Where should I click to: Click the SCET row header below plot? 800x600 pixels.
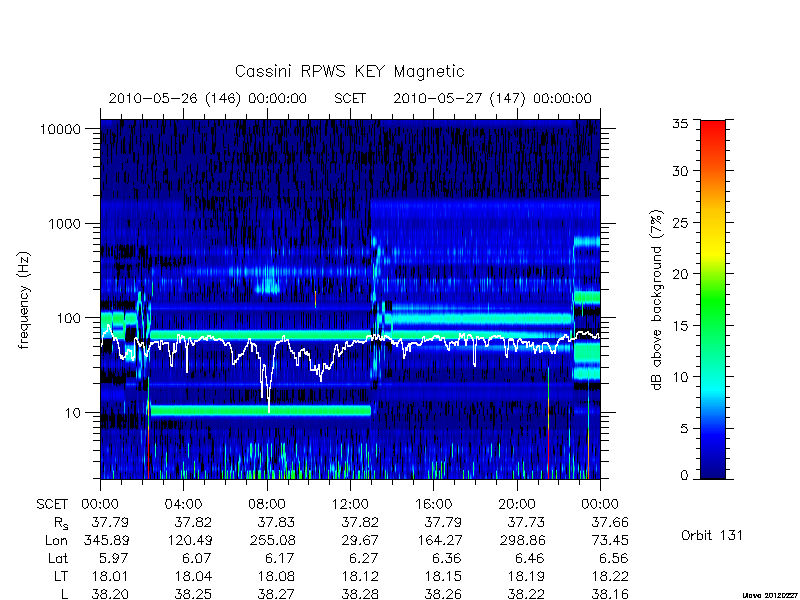point(52,504)
